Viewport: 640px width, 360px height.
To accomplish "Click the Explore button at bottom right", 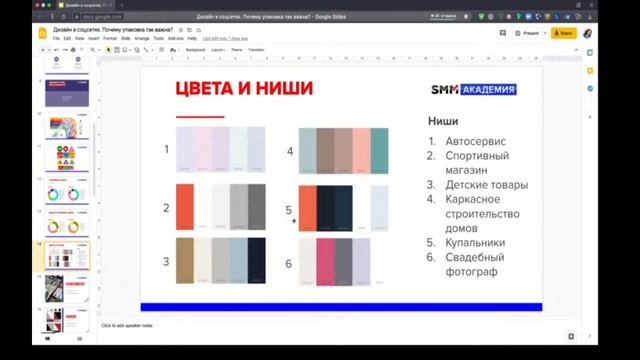I will pos(571,336).
